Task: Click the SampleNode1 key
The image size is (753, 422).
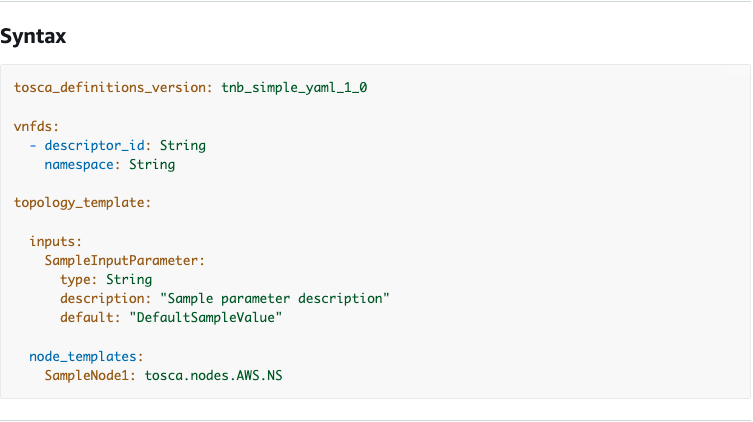Action: pyautogui.click(x=87, y=375)
